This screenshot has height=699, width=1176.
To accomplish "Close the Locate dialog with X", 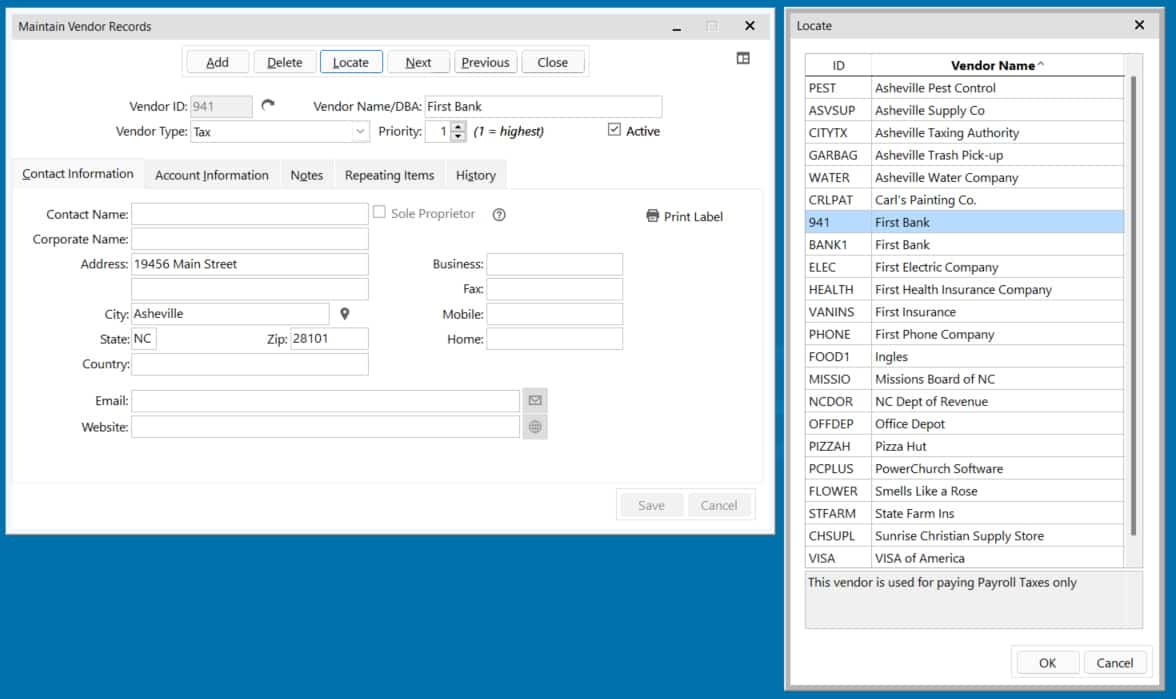I will point(1139,25).
